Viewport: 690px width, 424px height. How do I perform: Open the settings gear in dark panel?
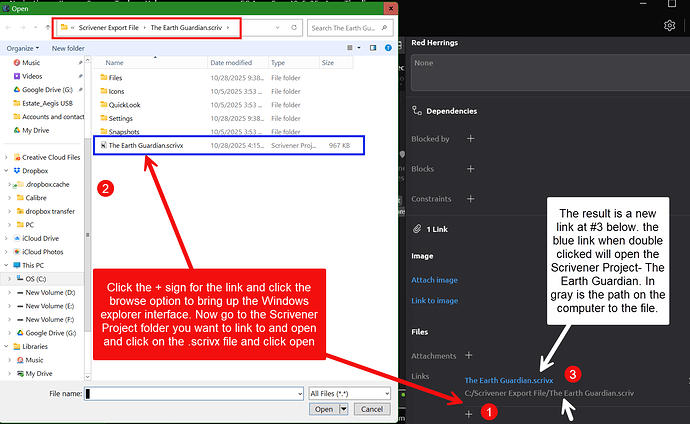pos(669,24)
